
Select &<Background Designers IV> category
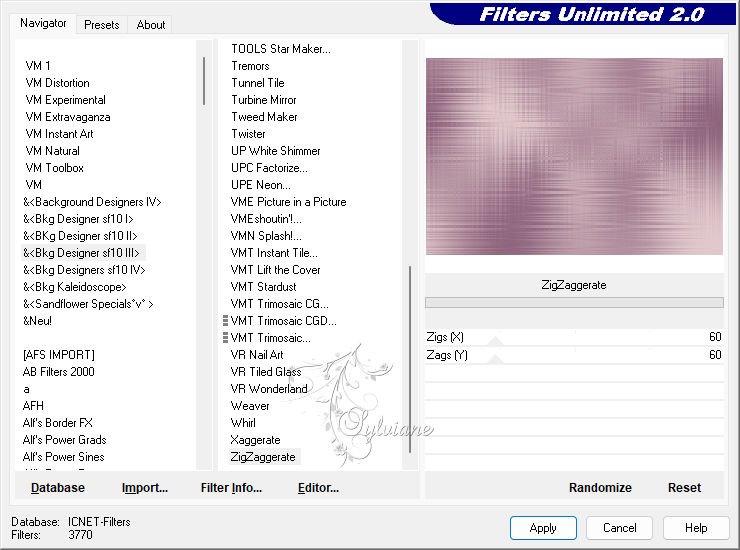point(92,202)
